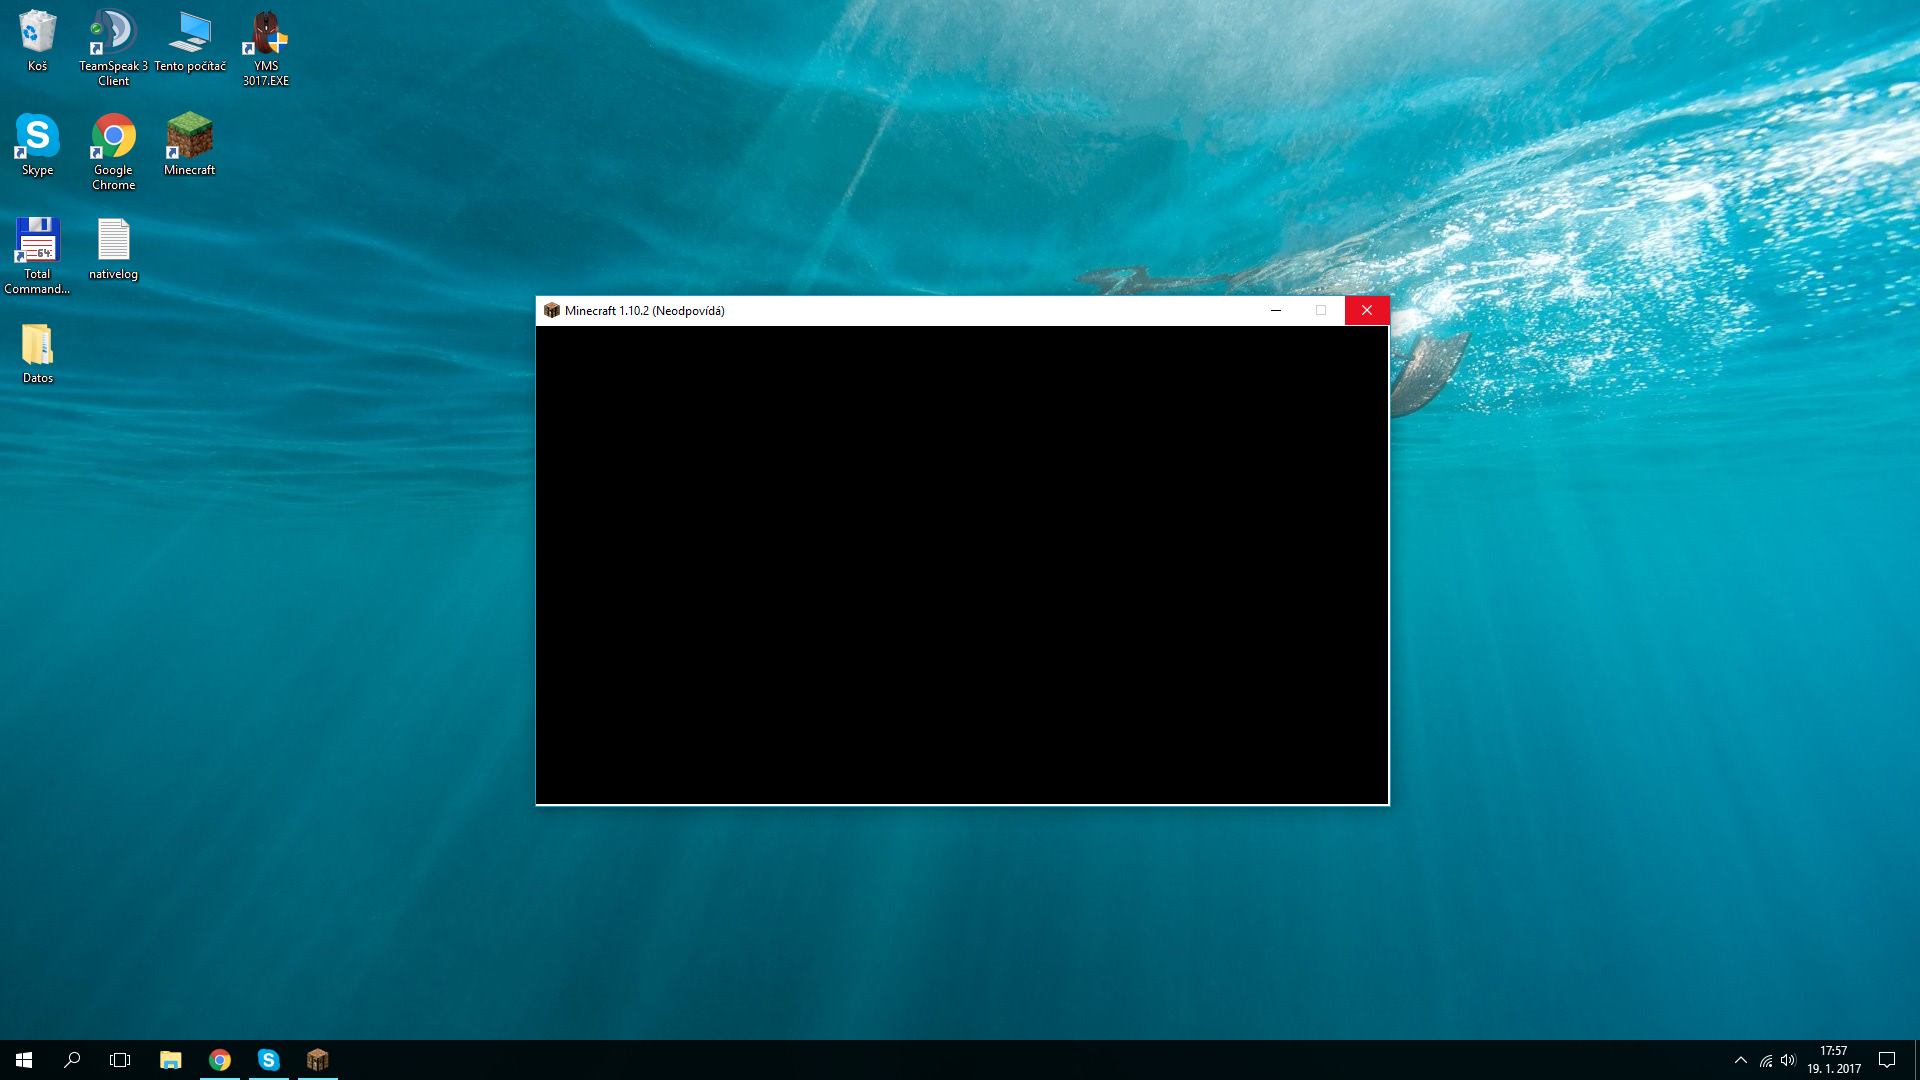This screenshot has height=1080, width=1920.
Task: Open the Windows Start menu
Action: pyautogui.click(x=24, y=1060)
